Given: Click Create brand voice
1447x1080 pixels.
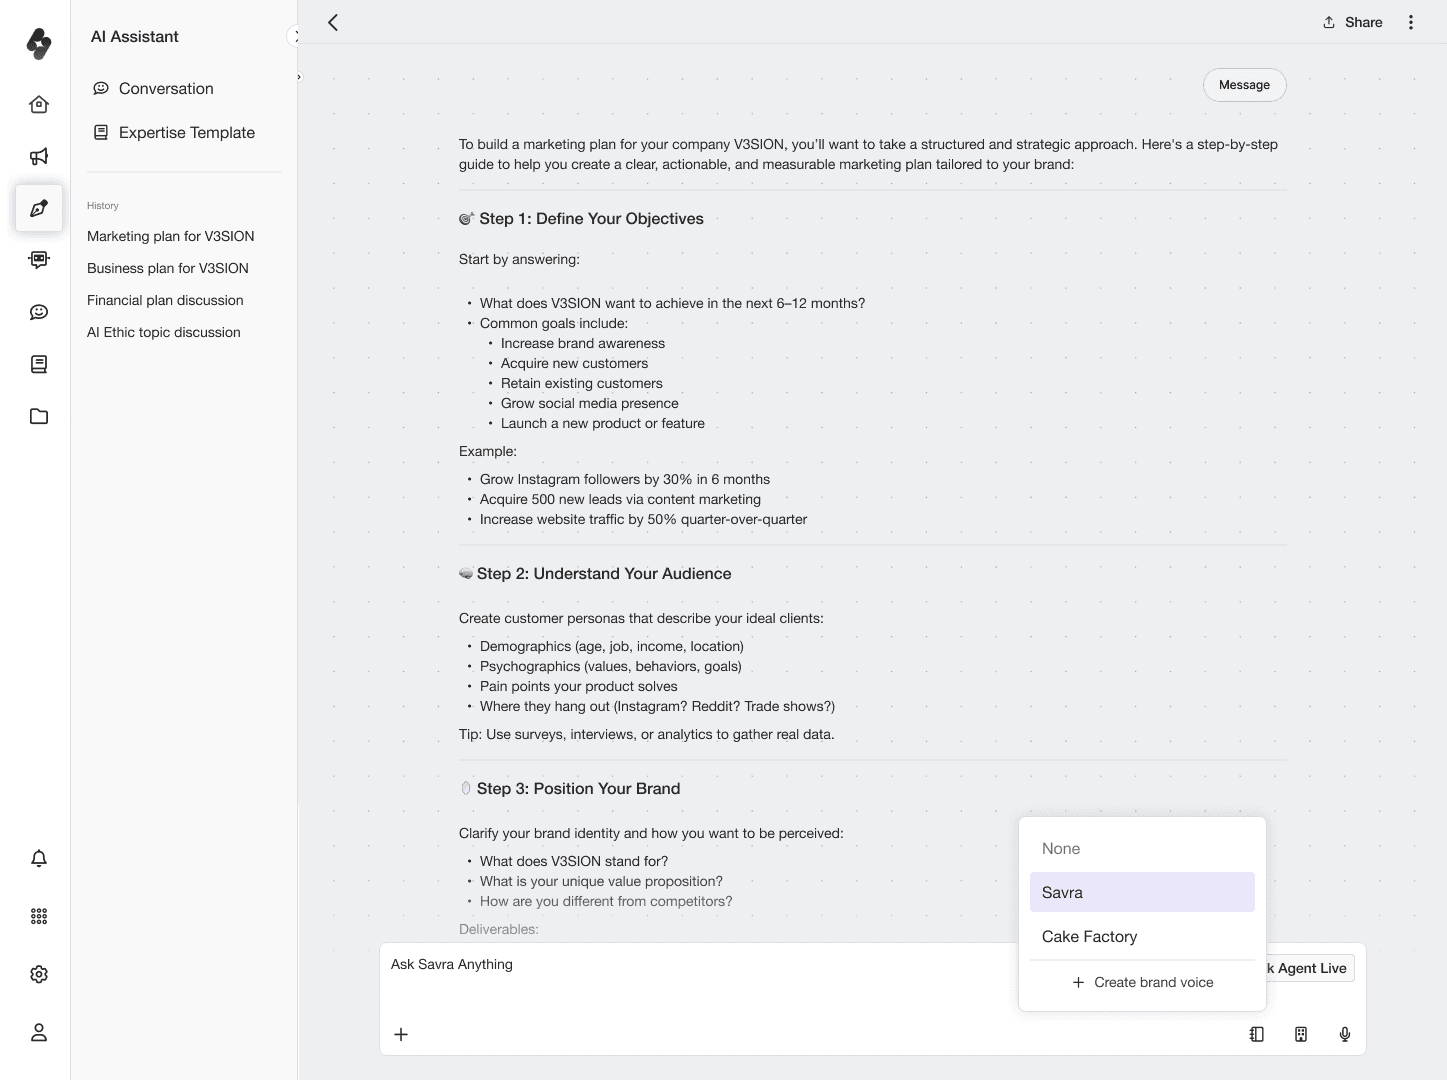Looking at the screenshot, I should pyautogui.click(x=1142, y=982).
